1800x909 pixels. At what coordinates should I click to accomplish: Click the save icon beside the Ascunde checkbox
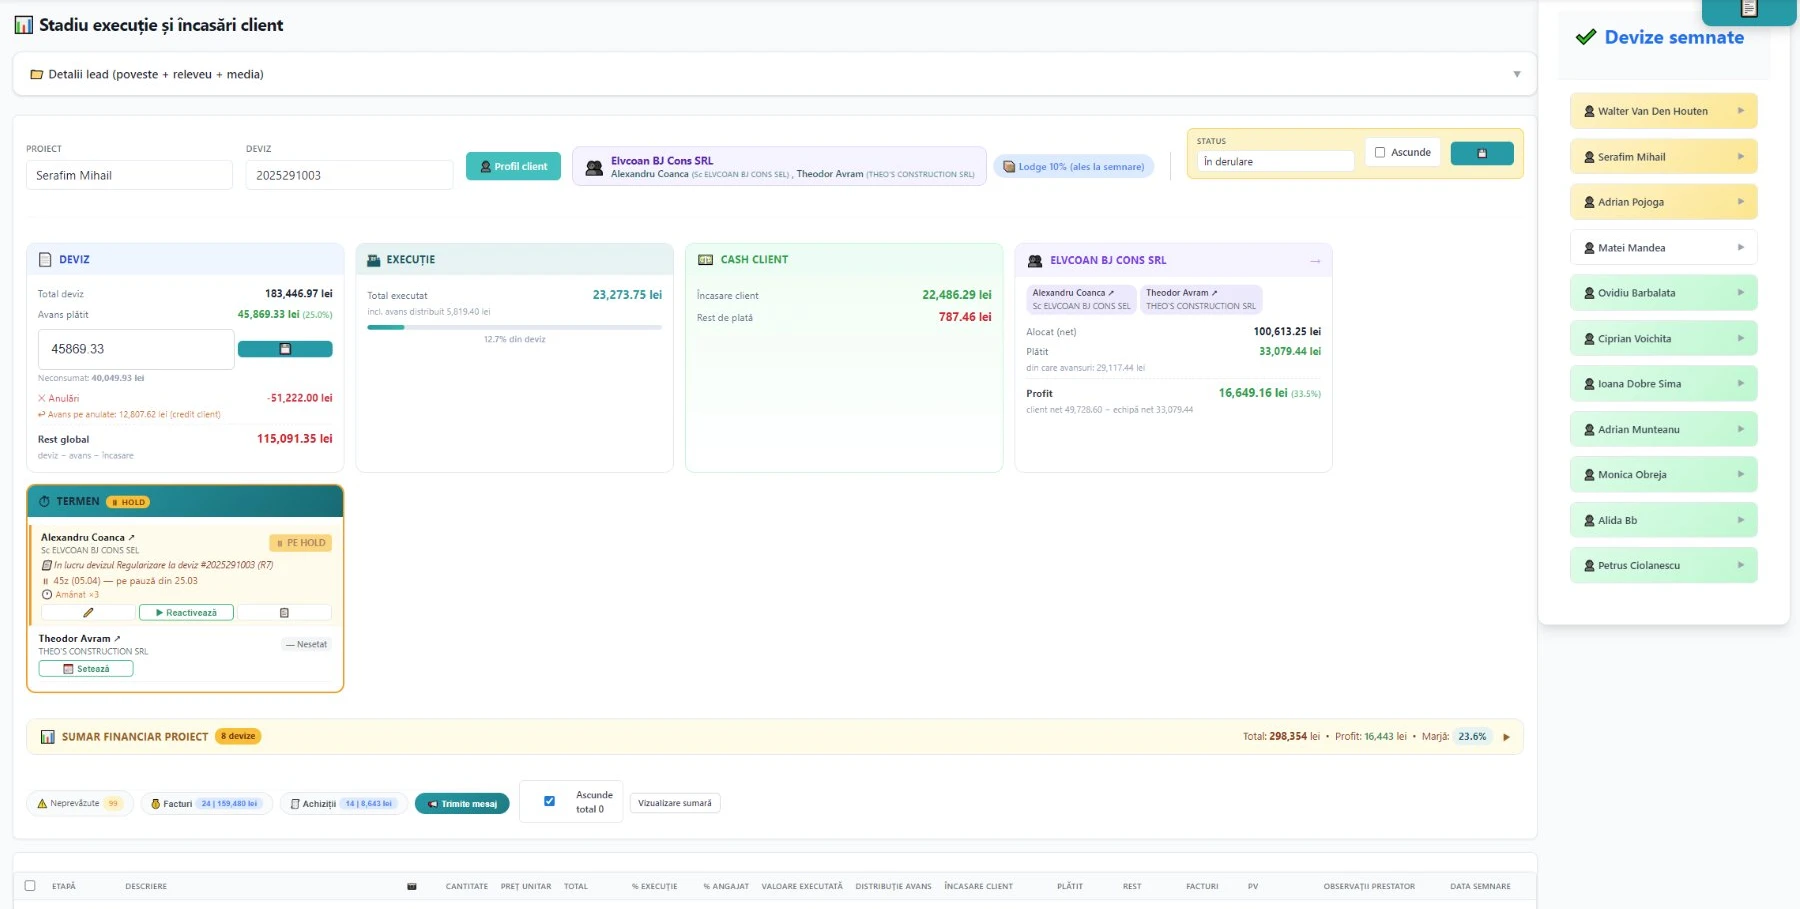click(1482, 153)
